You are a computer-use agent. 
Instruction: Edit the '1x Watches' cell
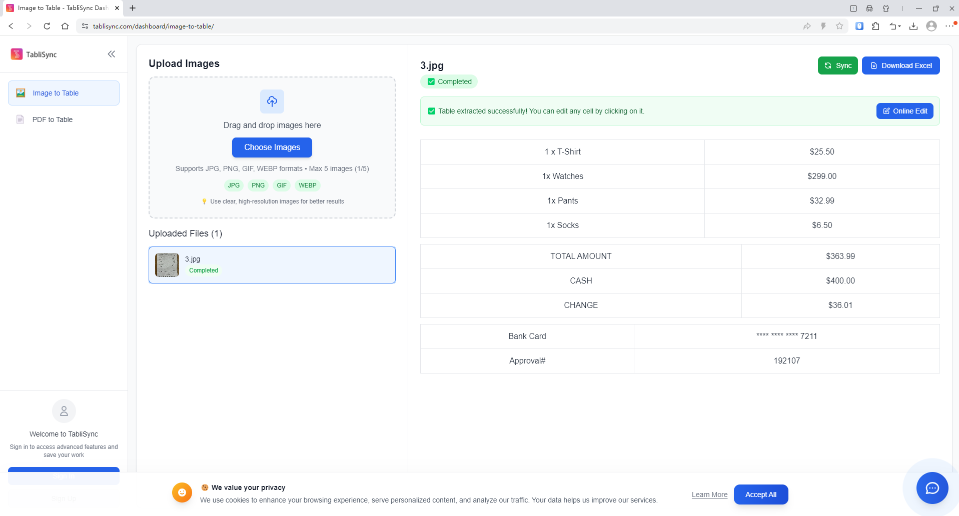(x=562, y=176)
